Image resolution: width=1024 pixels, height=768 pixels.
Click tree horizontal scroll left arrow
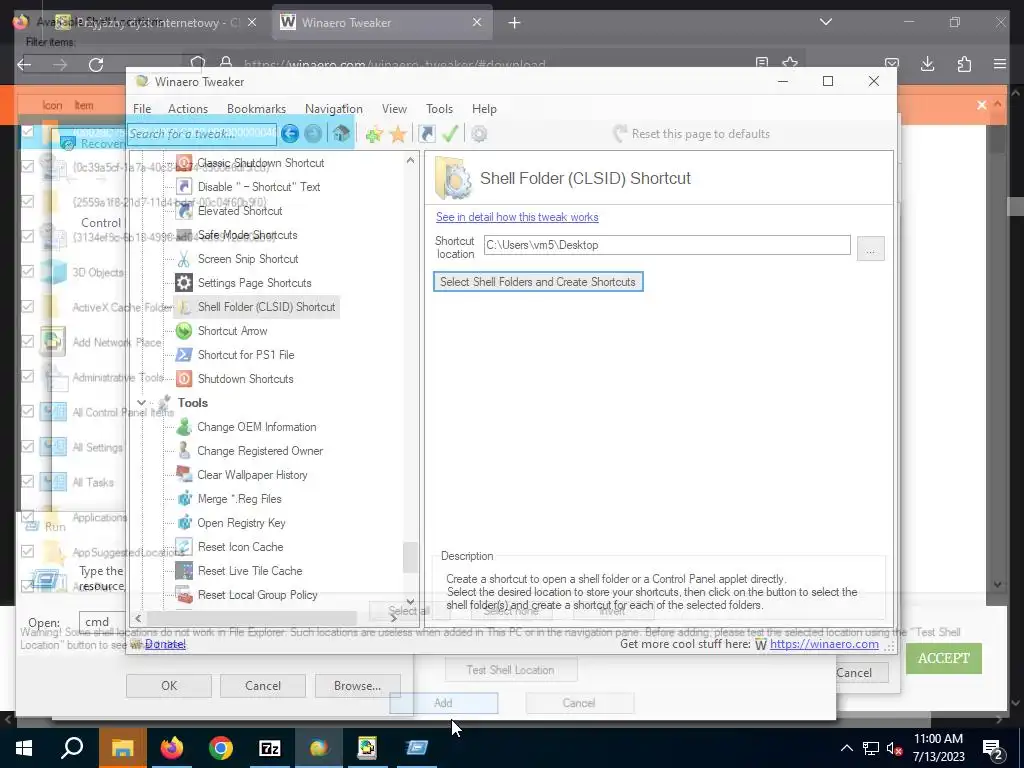click(138, 618)
